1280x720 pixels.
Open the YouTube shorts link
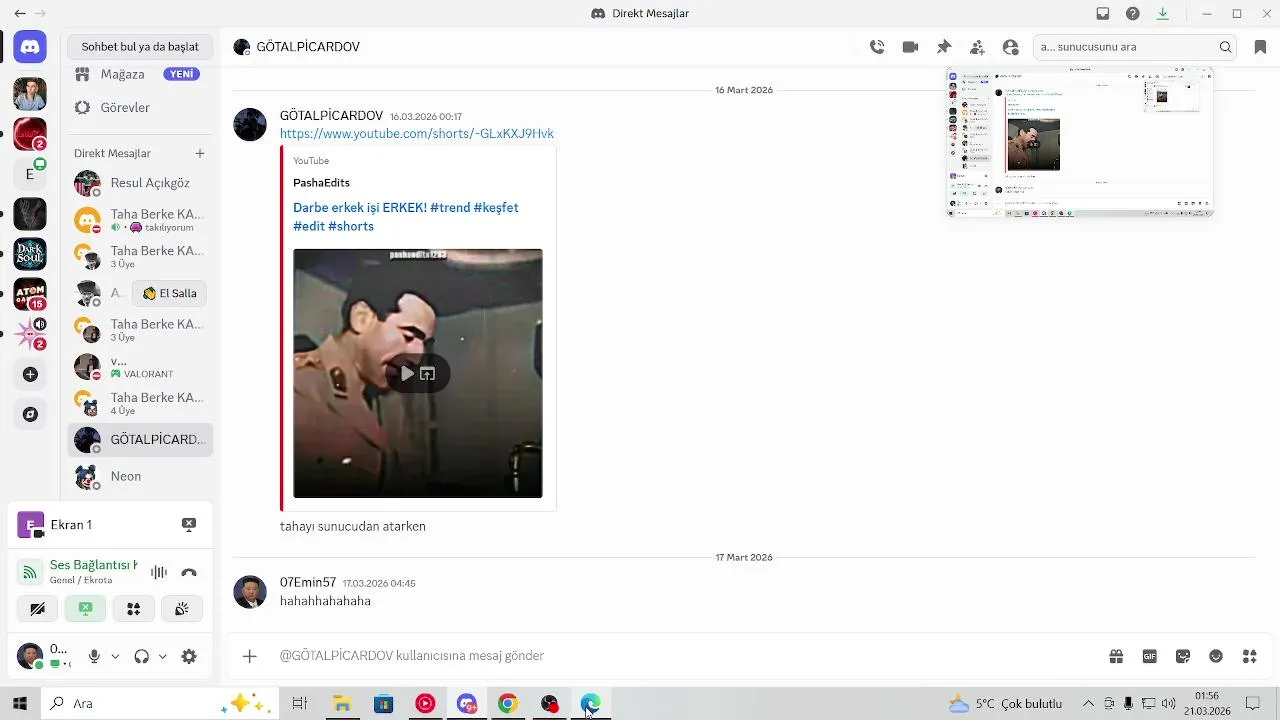(417, 134)
